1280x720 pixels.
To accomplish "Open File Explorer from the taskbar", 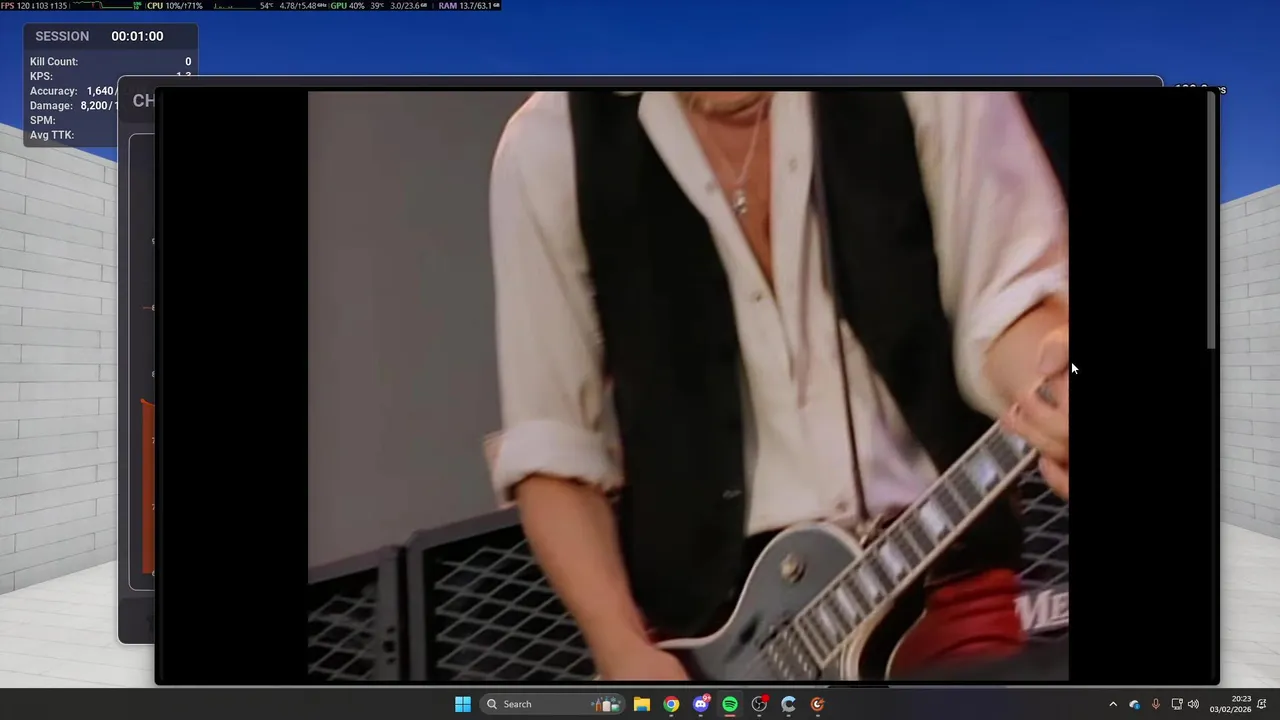I will click(x=642, y=704).
